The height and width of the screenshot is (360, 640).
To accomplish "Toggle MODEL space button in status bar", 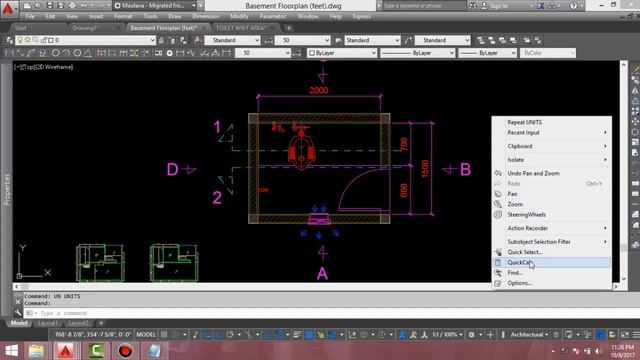I will click(146, 335).
